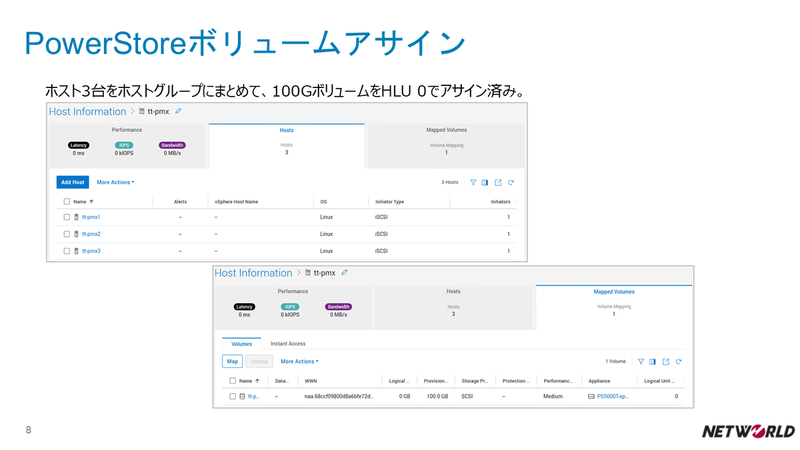Click the host group icon in upper breadcrumb

click(x=142, y=111)
